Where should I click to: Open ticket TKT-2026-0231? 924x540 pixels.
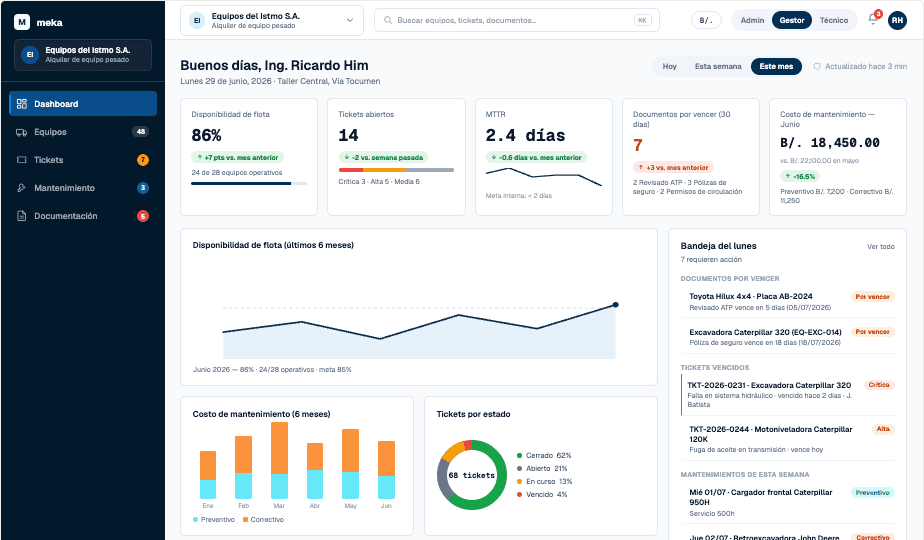click(788, 394)
